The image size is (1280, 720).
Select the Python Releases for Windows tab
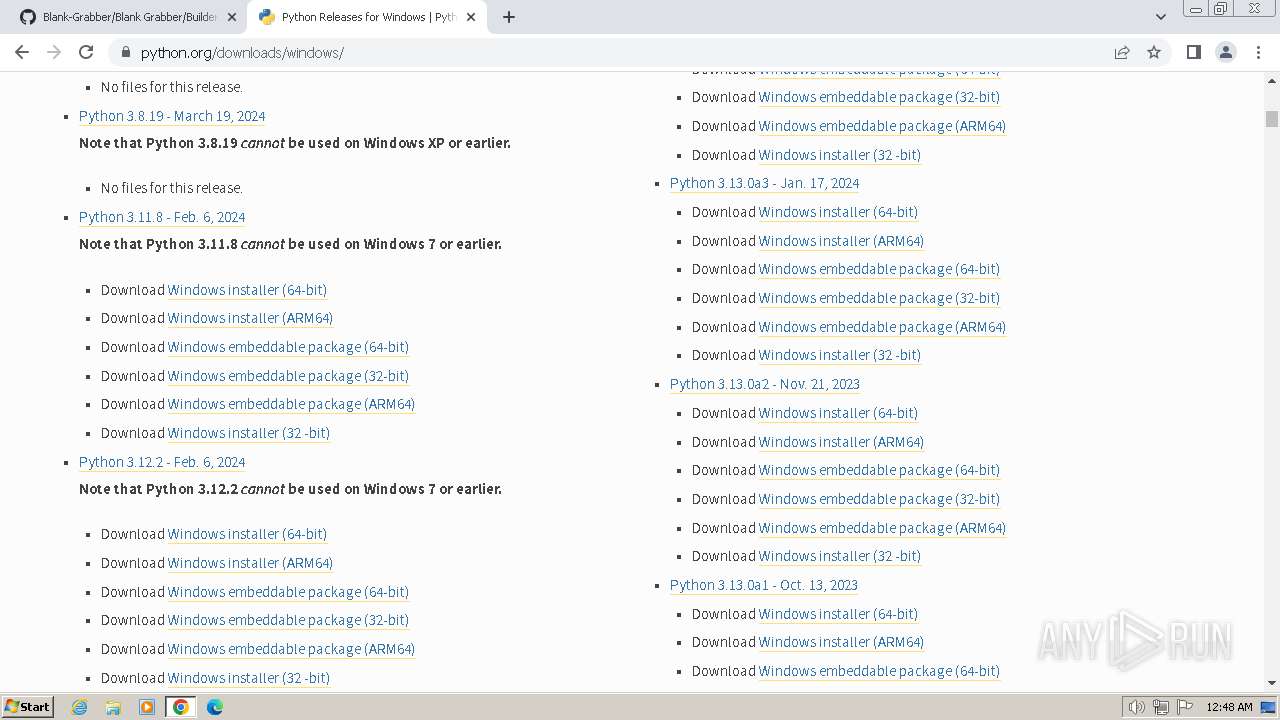366,17
